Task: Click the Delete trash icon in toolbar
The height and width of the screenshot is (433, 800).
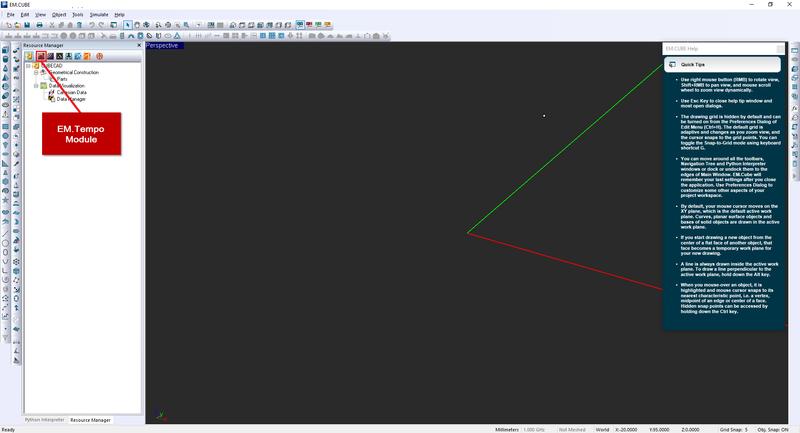Action: (x=79, y=25)
